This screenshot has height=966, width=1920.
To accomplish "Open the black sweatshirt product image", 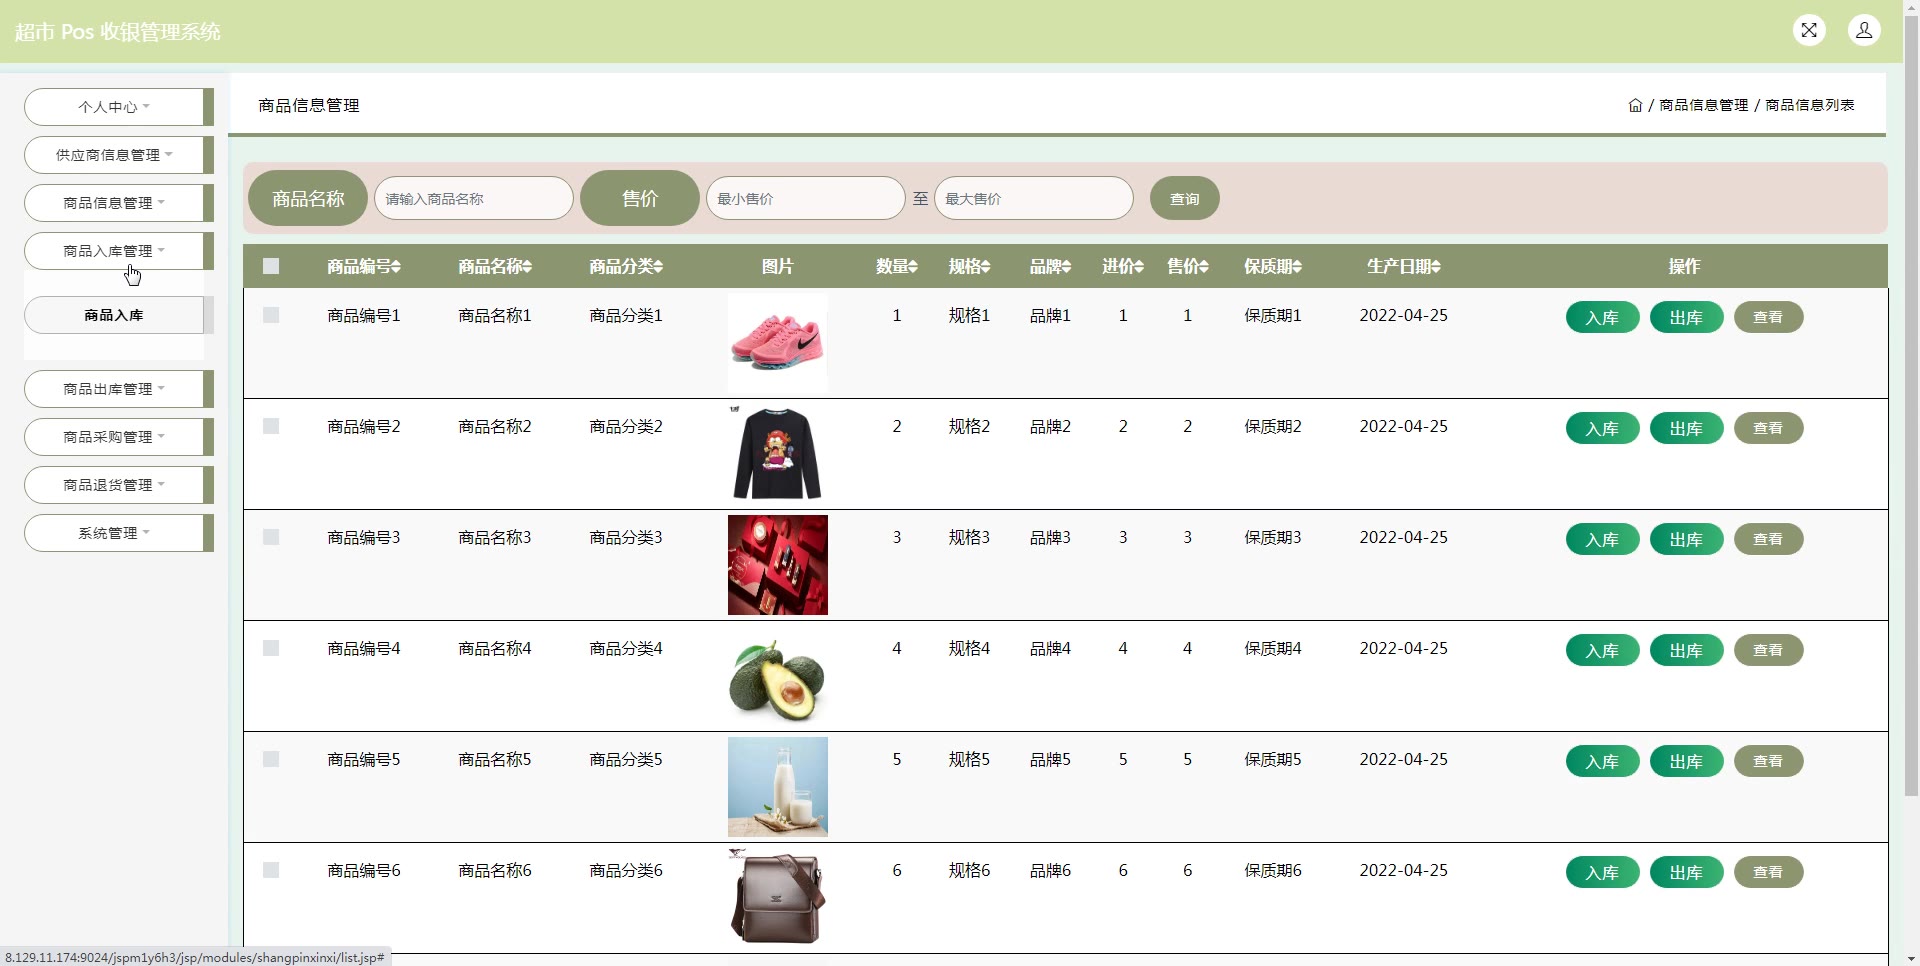I will [x=778, y=454].
